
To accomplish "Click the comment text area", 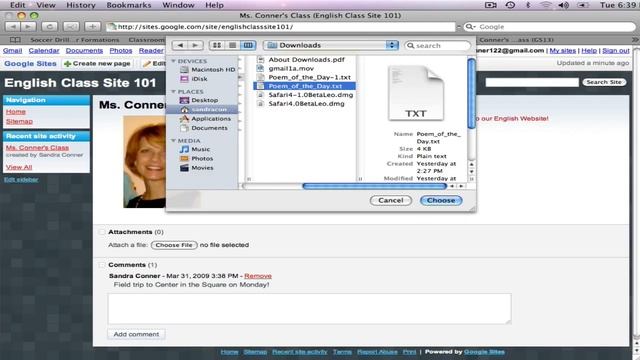I will click(x=309, y=309).
